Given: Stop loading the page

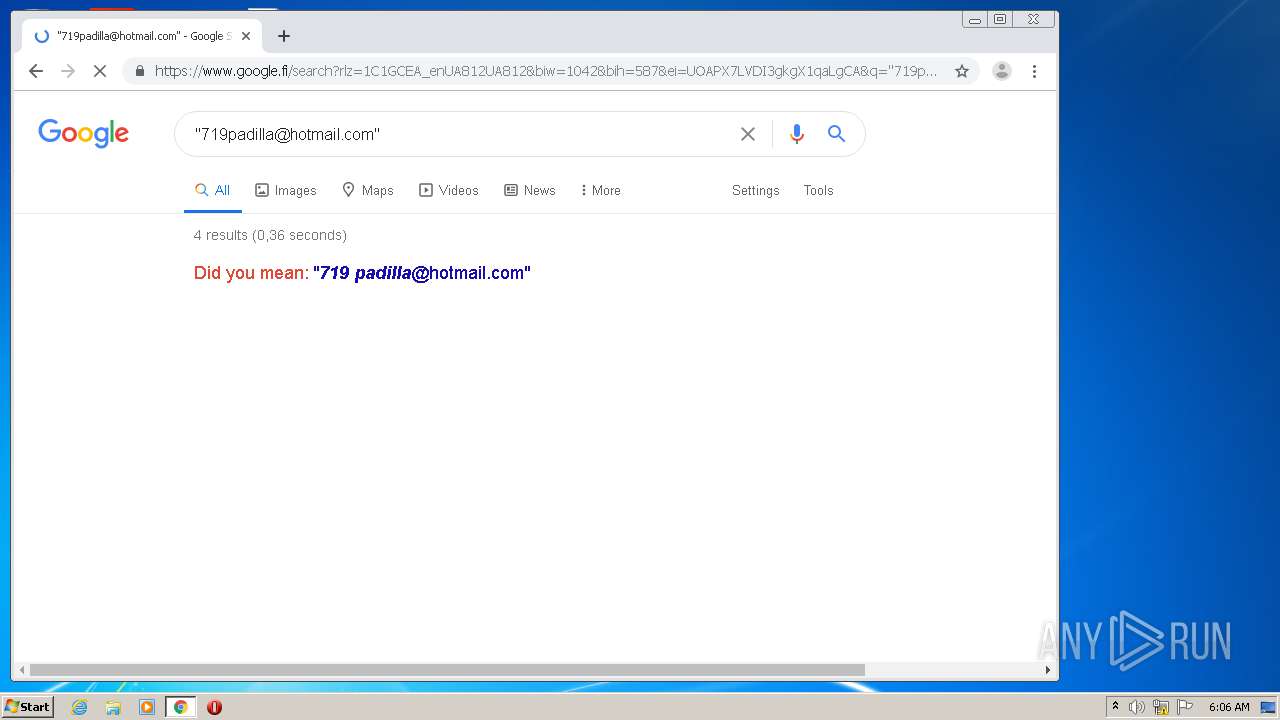Looking at the screenshot, I should pos(100,71).
